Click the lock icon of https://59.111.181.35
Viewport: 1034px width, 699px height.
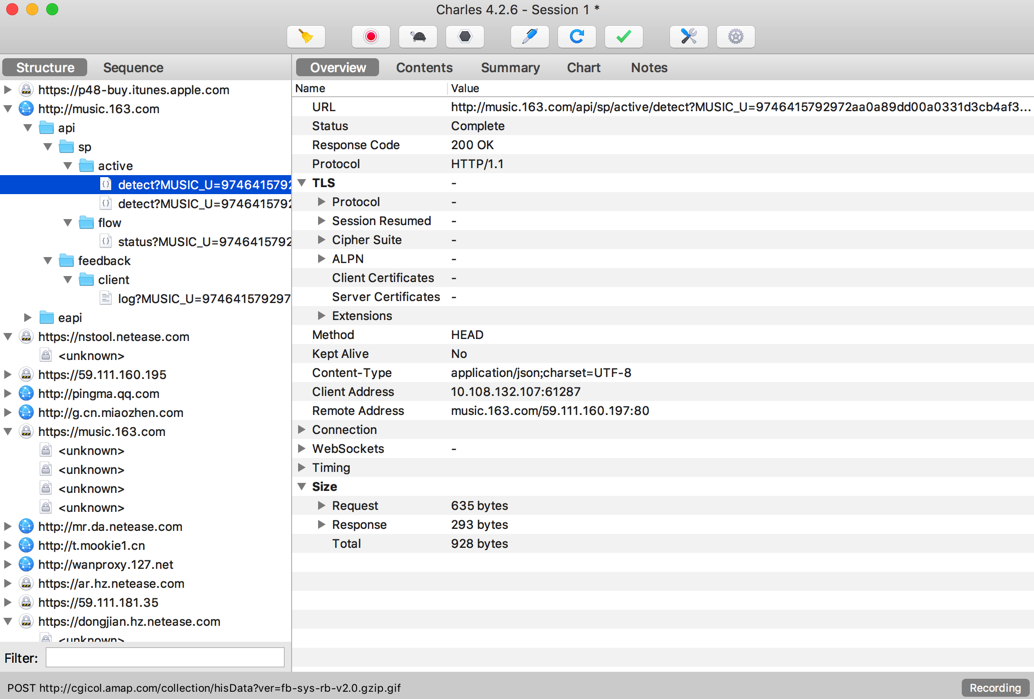point(26,603)
